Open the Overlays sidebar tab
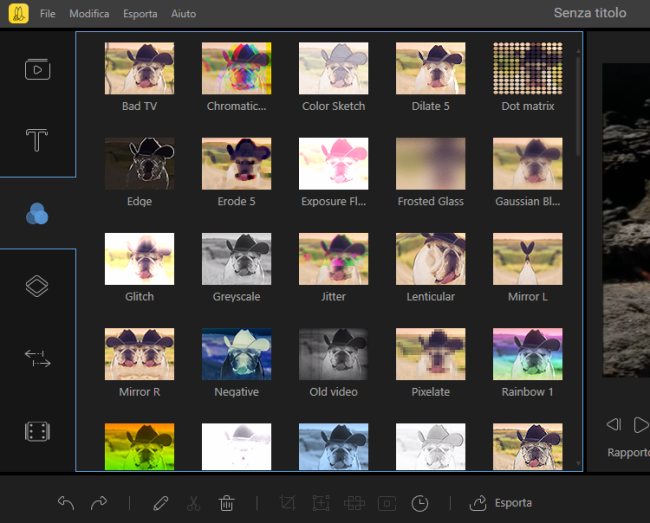 (x=37, y=286)
